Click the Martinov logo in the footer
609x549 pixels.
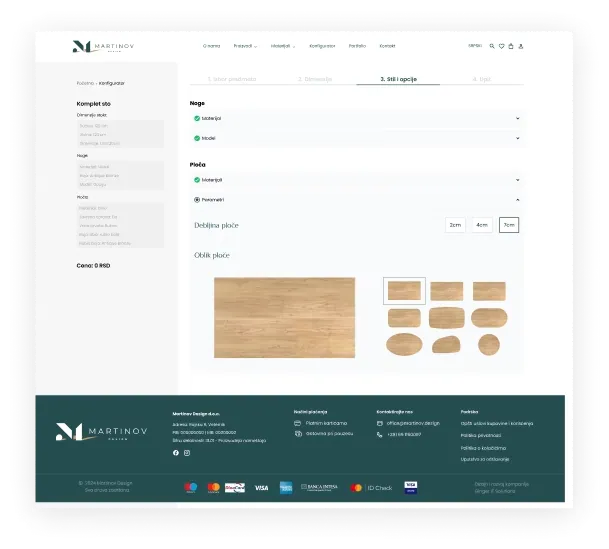click(x=101, y=431)
